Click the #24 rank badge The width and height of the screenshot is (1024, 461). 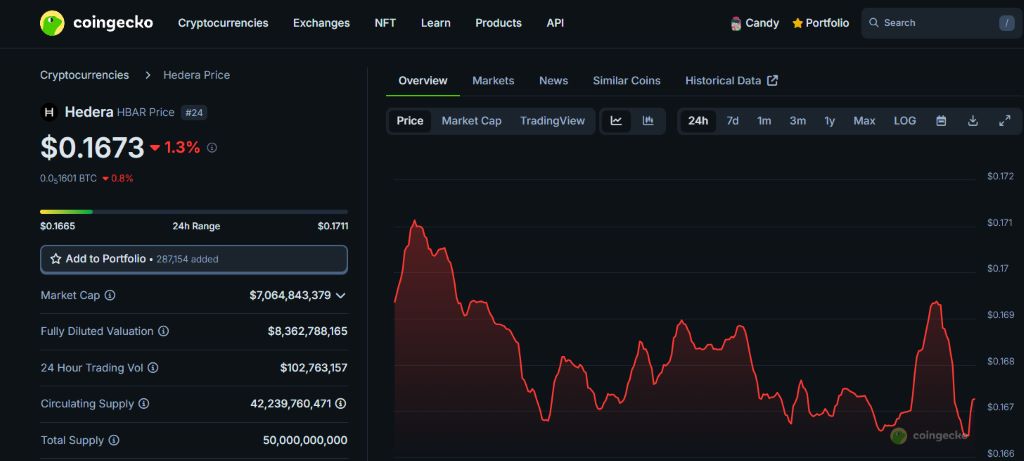(194, 113)
